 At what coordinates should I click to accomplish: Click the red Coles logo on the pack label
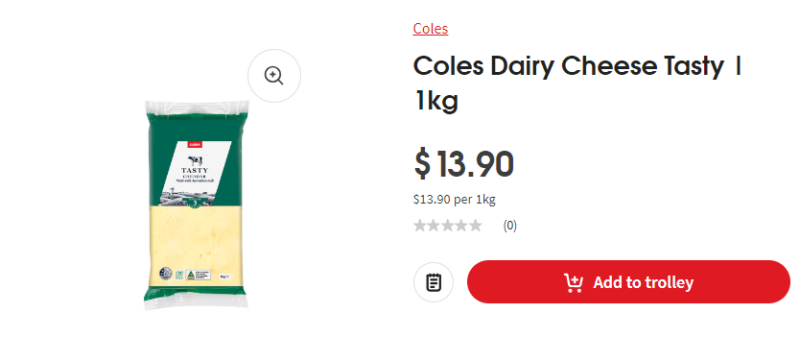point(194,146)
